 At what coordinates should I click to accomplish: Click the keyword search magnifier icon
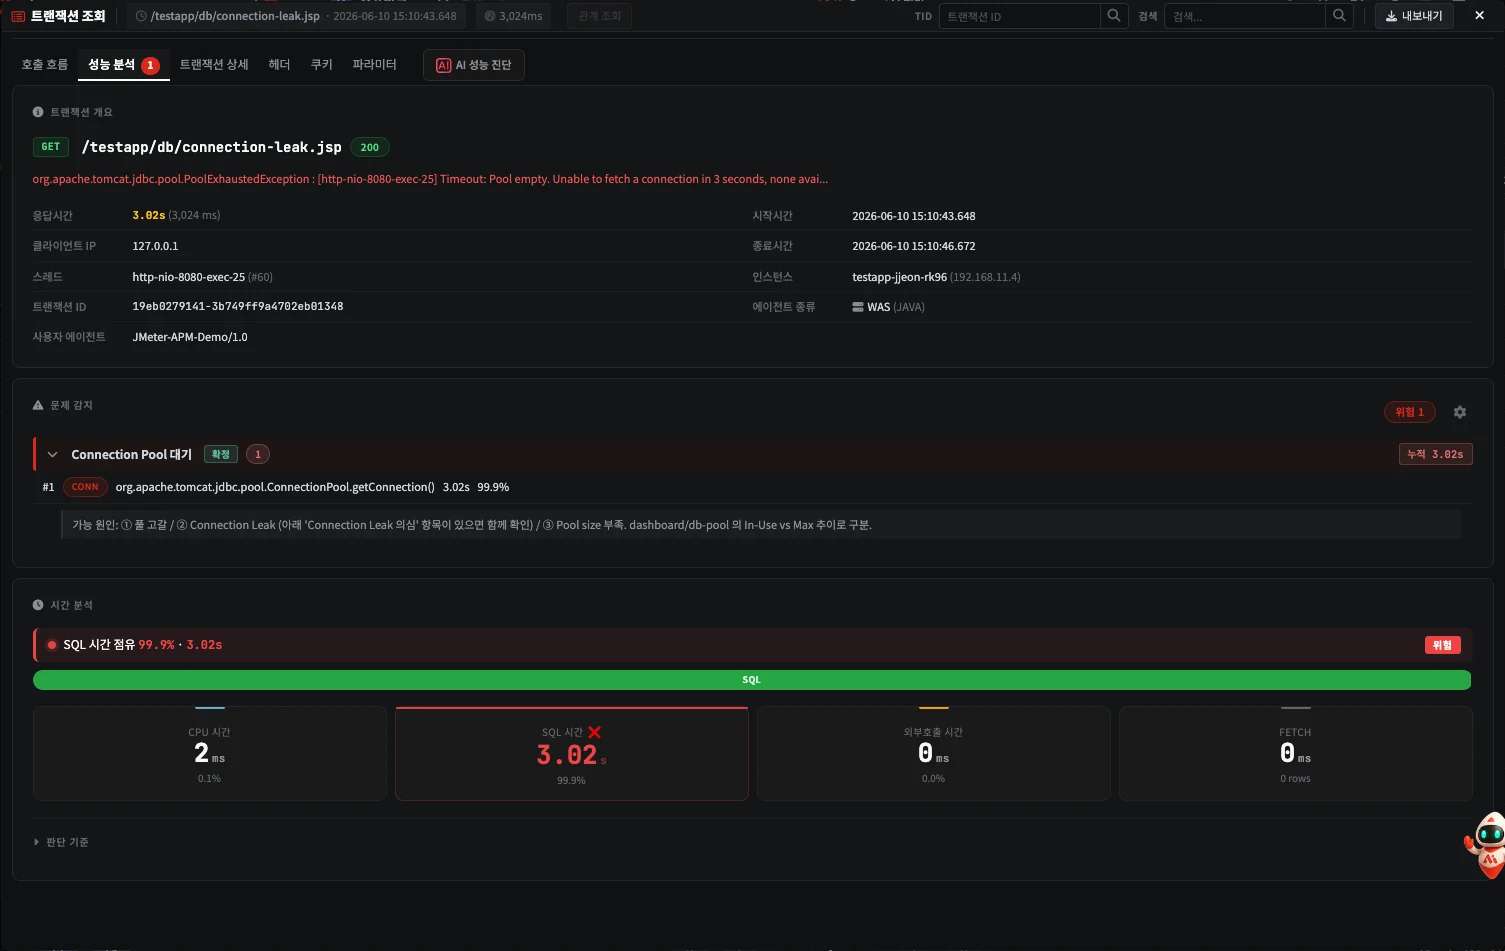tap(1339, 16)
